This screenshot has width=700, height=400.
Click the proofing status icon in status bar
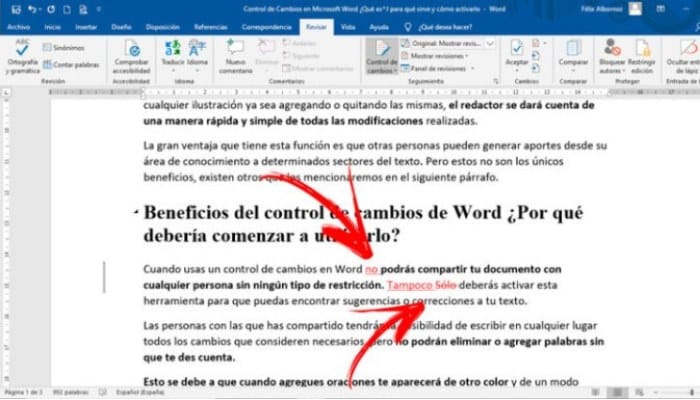pos(103,392)
